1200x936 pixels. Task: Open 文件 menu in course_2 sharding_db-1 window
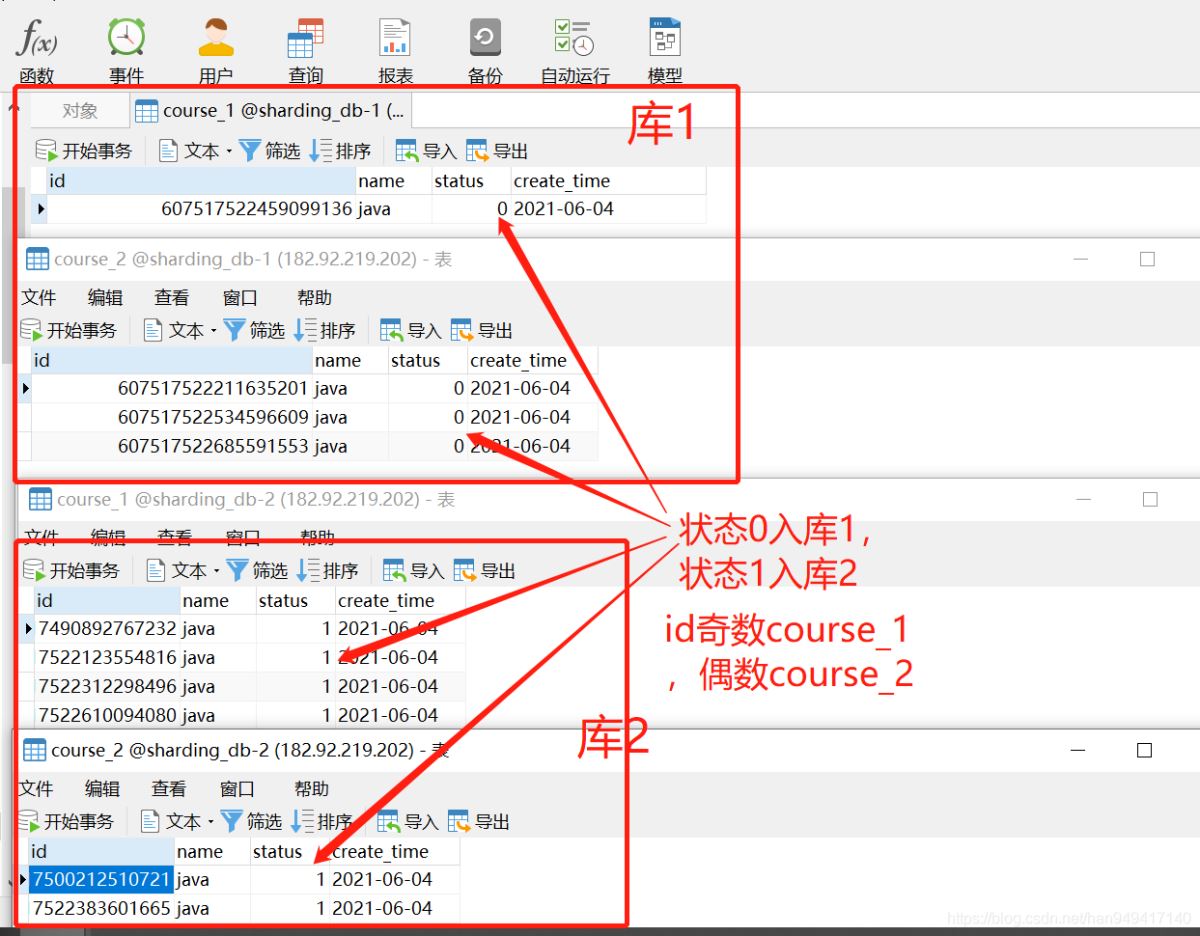pyautogui.click(x=39, y=298)
